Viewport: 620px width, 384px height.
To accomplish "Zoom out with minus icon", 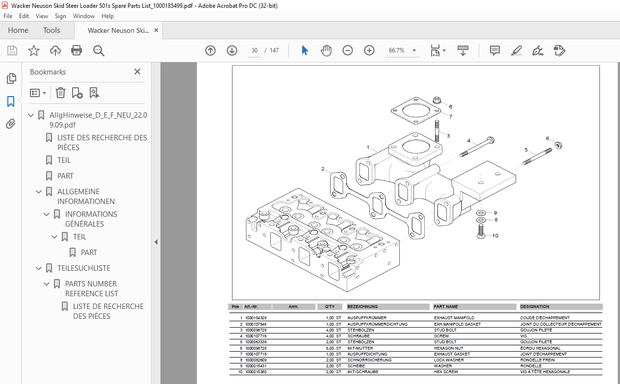I will [348, 51].
